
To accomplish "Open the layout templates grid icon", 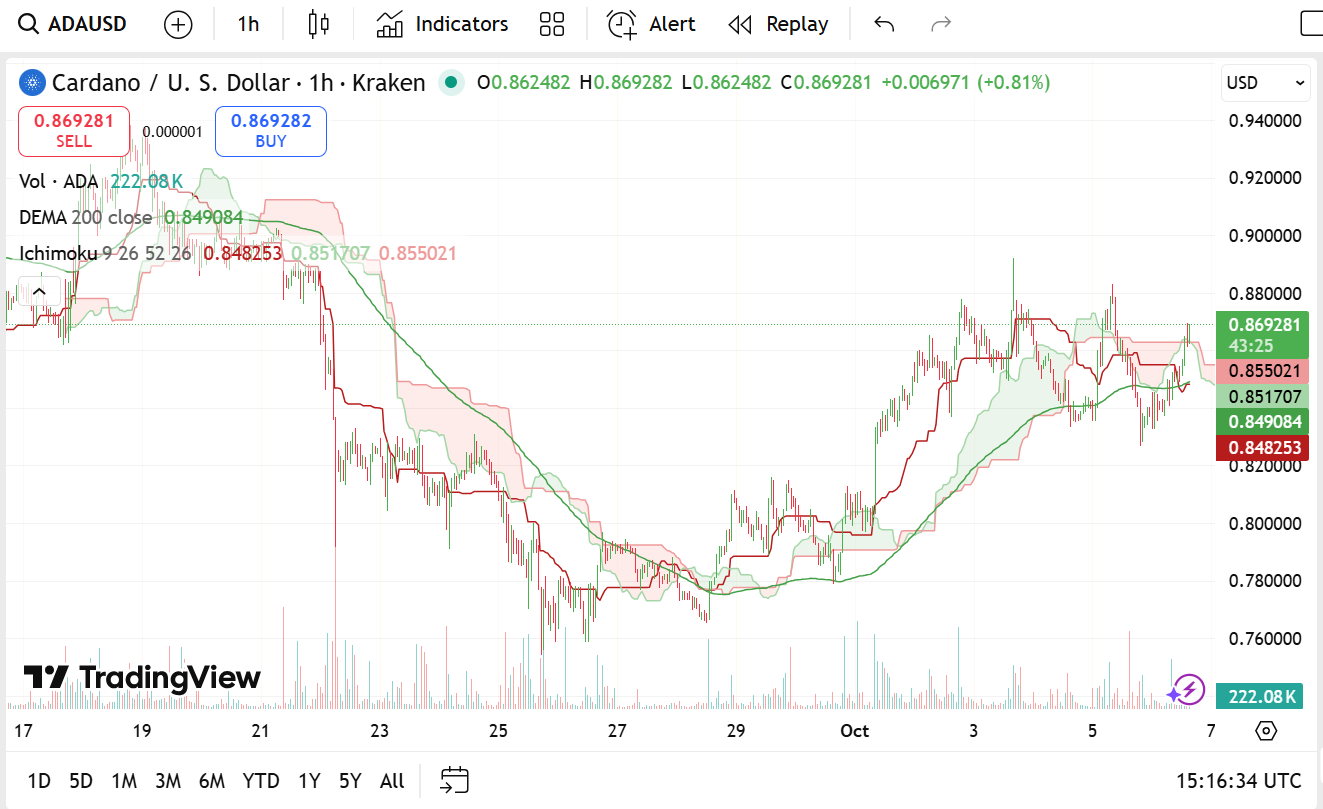I will (551, 24).
